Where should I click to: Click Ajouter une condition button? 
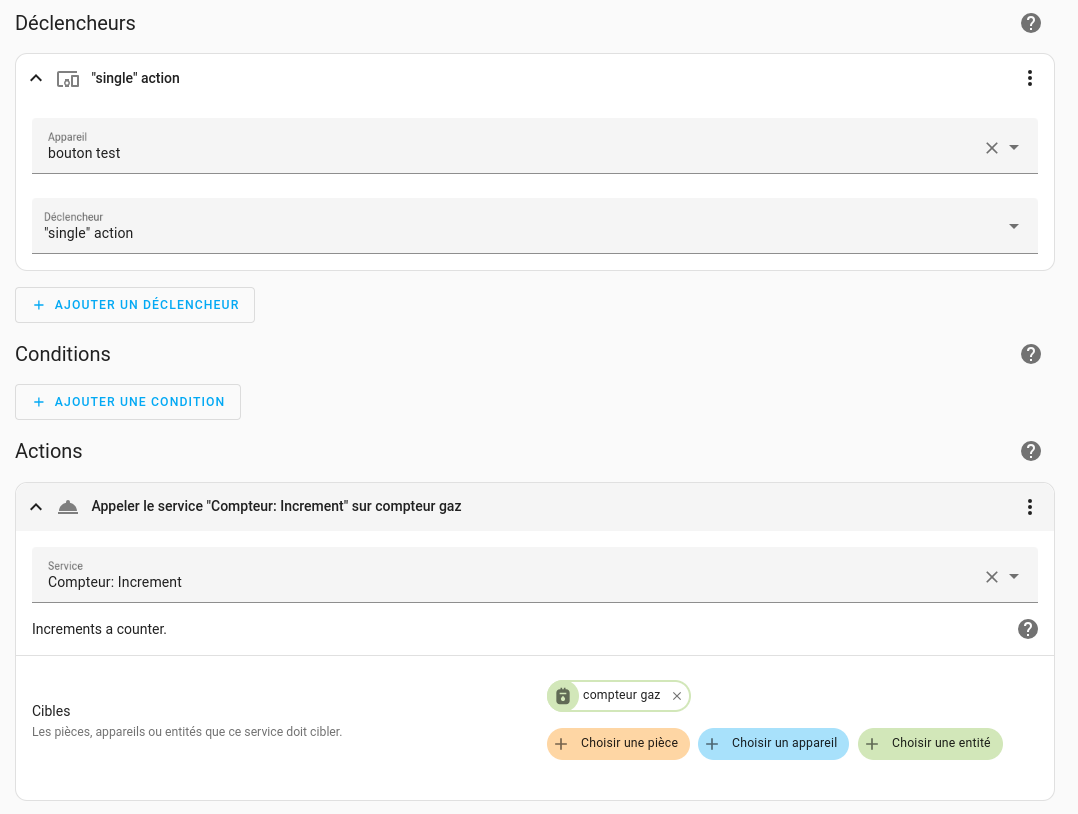coord(128,402)
